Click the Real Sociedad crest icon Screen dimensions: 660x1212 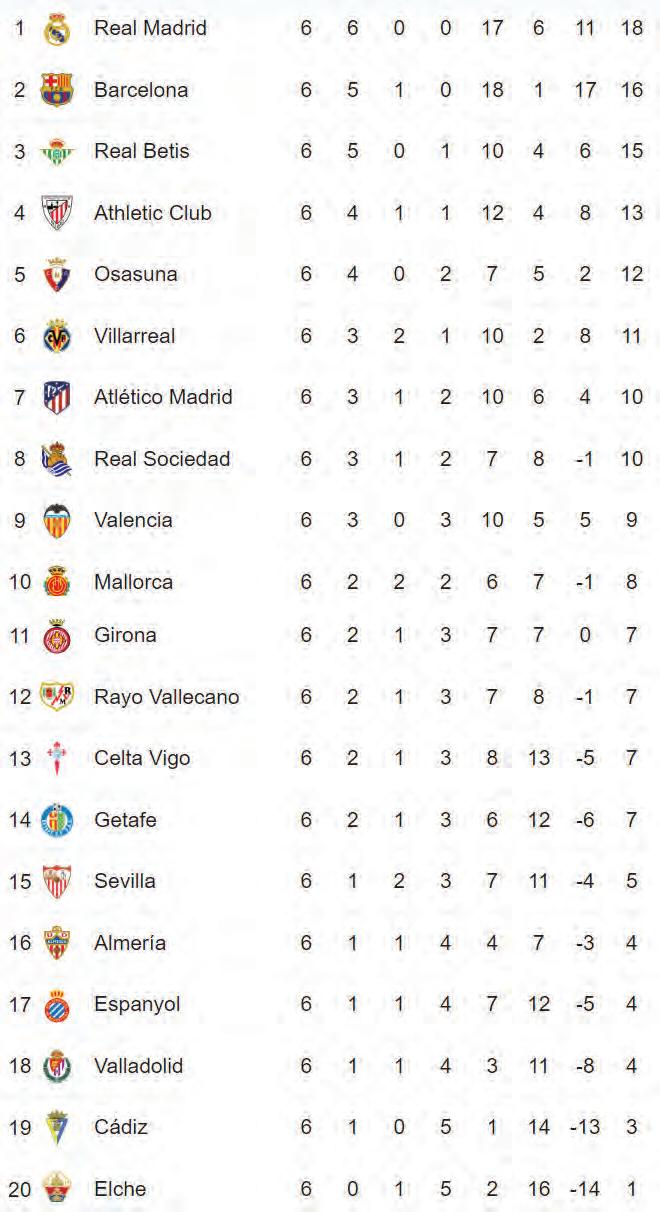coord(56,459)
